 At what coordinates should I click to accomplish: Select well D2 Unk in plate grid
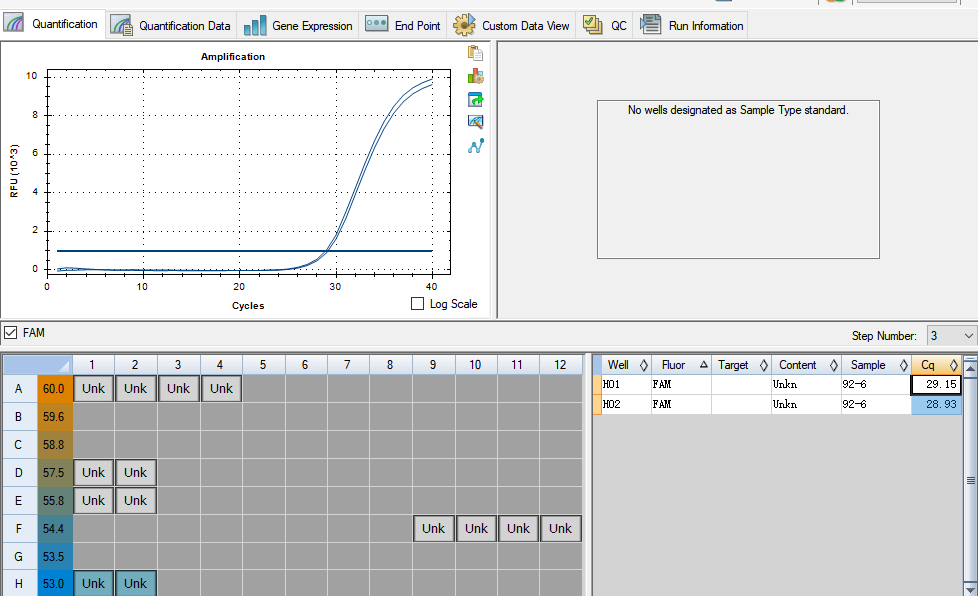click(x=135, y=473)
